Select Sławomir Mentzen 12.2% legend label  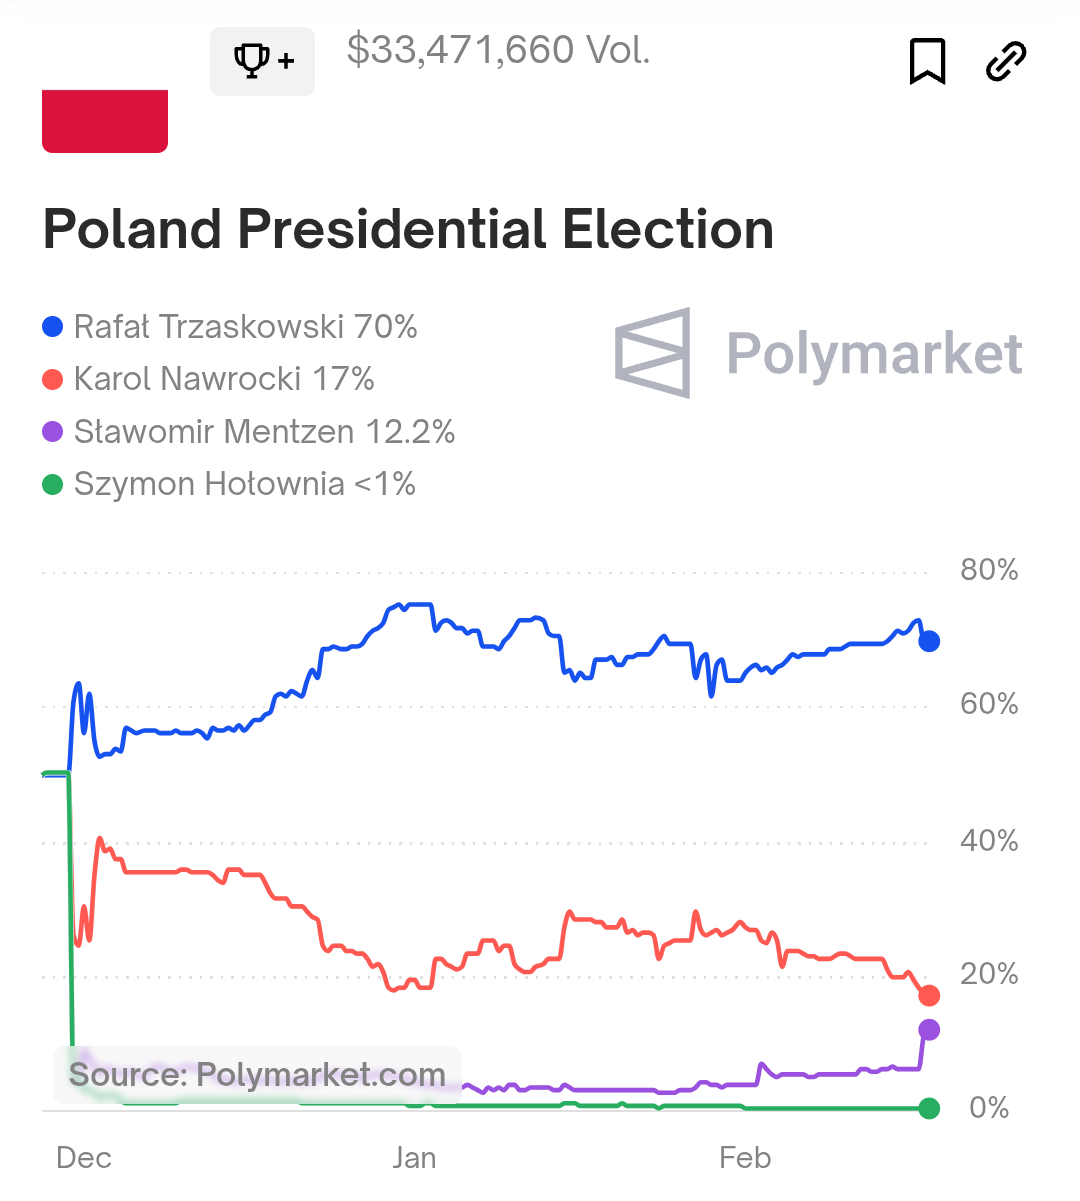[x=264, y=432]
